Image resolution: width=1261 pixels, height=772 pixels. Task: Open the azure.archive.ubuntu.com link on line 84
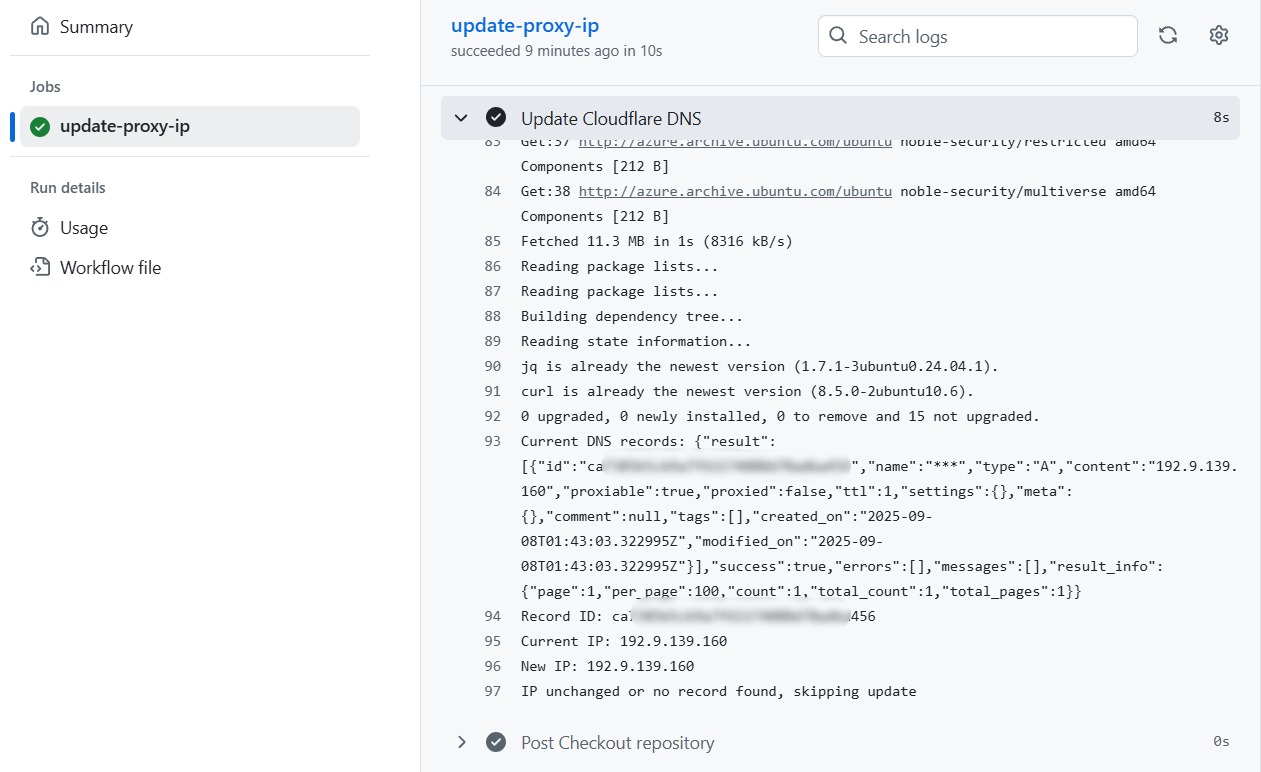coord(735,191)
